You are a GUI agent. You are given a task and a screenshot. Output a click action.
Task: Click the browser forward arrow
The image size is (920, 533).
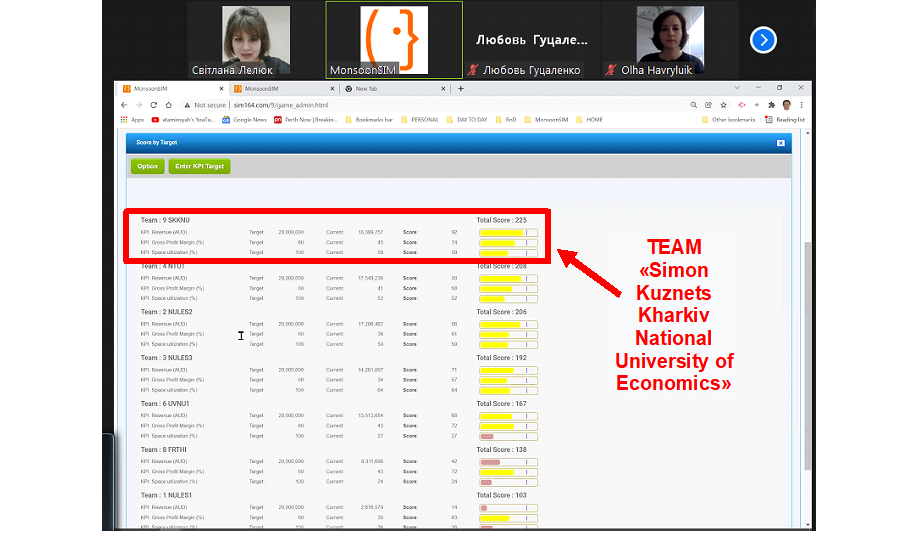(x=139, y=105)
